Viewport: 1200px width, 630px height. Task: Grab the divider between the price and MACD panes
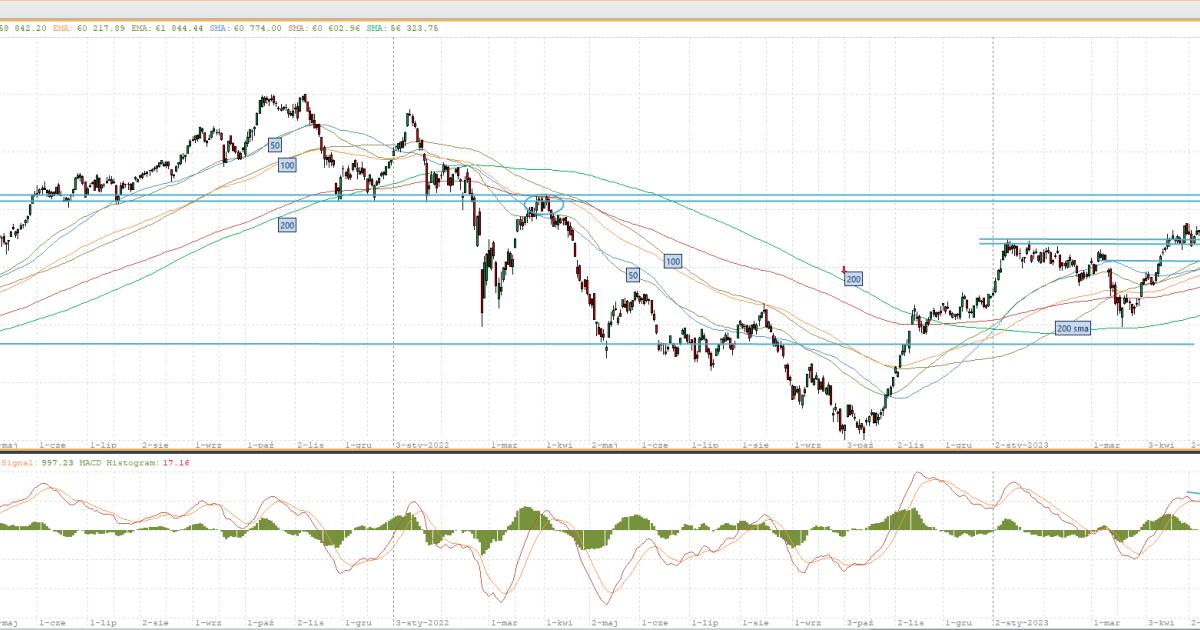(x=600, y=450)
